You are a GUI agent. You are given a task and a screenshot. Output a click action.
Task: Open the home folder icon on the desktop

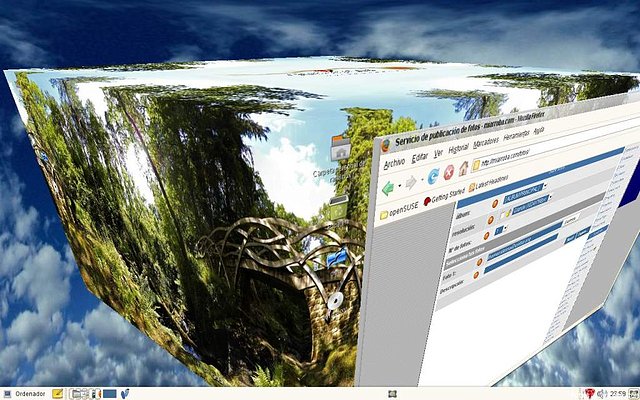tap(340, 149)
